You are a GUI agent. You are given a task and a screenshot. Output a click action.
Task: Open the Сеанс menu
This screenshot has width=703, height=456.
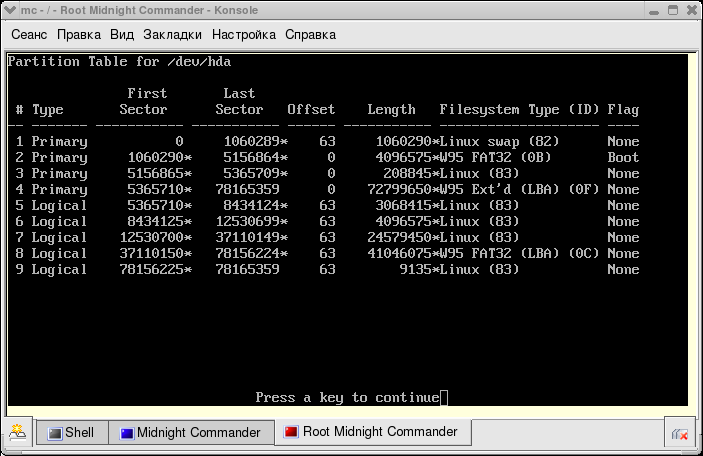click(29, 35)
